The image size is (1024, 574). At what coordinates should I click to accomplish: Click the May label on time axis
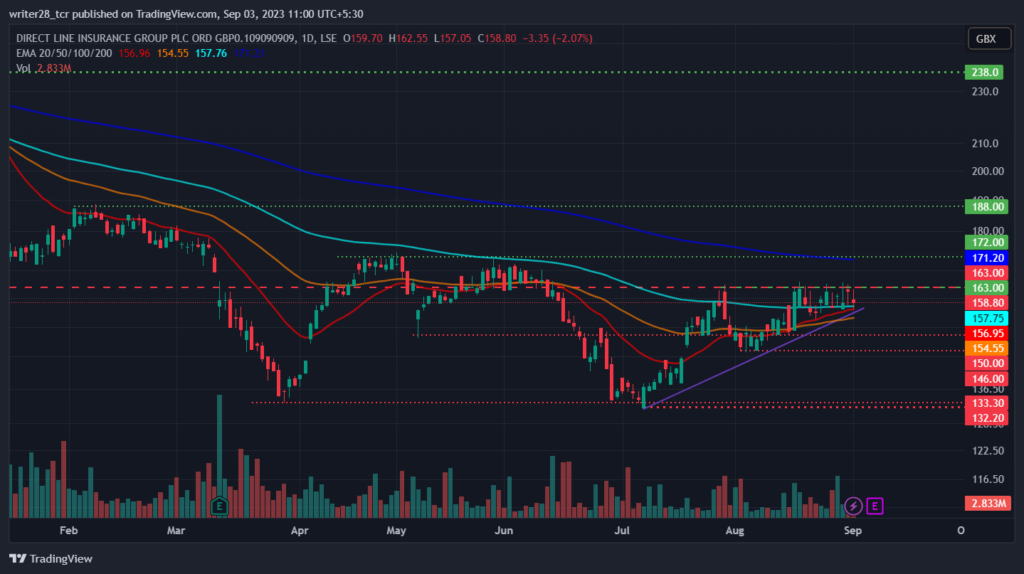[396, 530]
